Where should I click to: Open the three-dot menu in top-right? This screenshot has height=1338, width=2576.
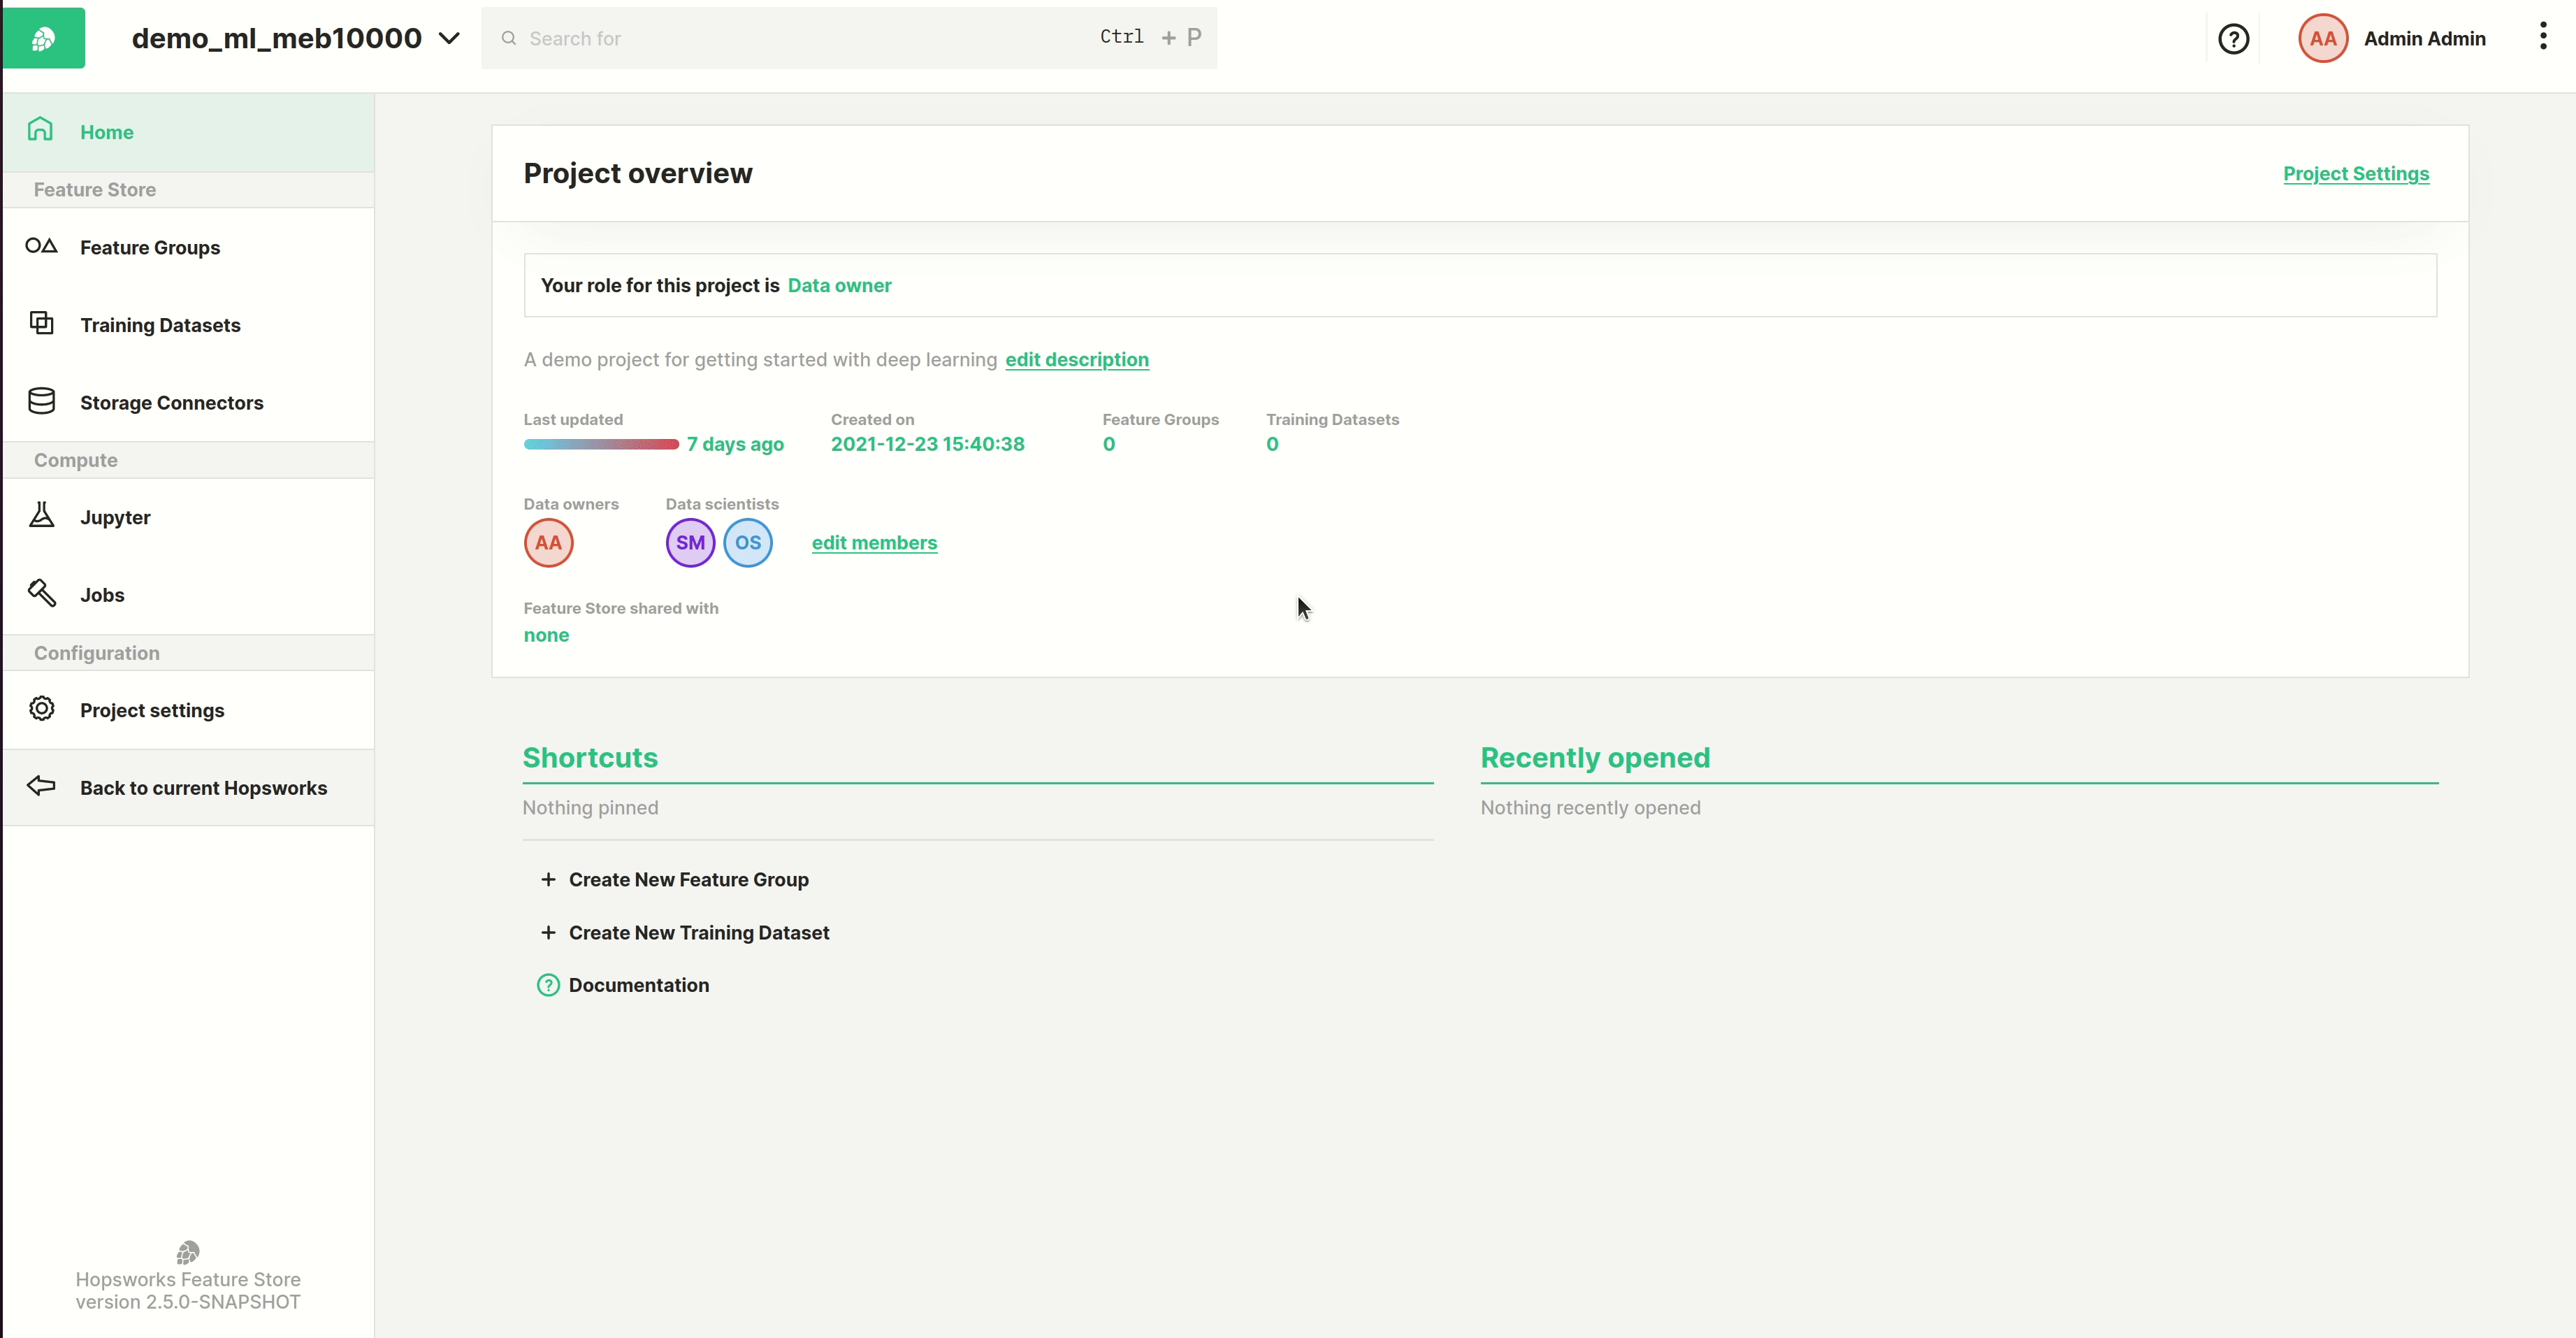tap(2542, 37)
